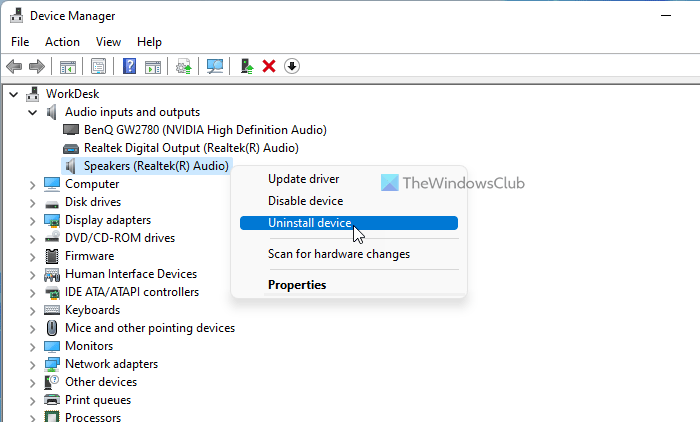Expand the Disk drives category

pos(32,202)
